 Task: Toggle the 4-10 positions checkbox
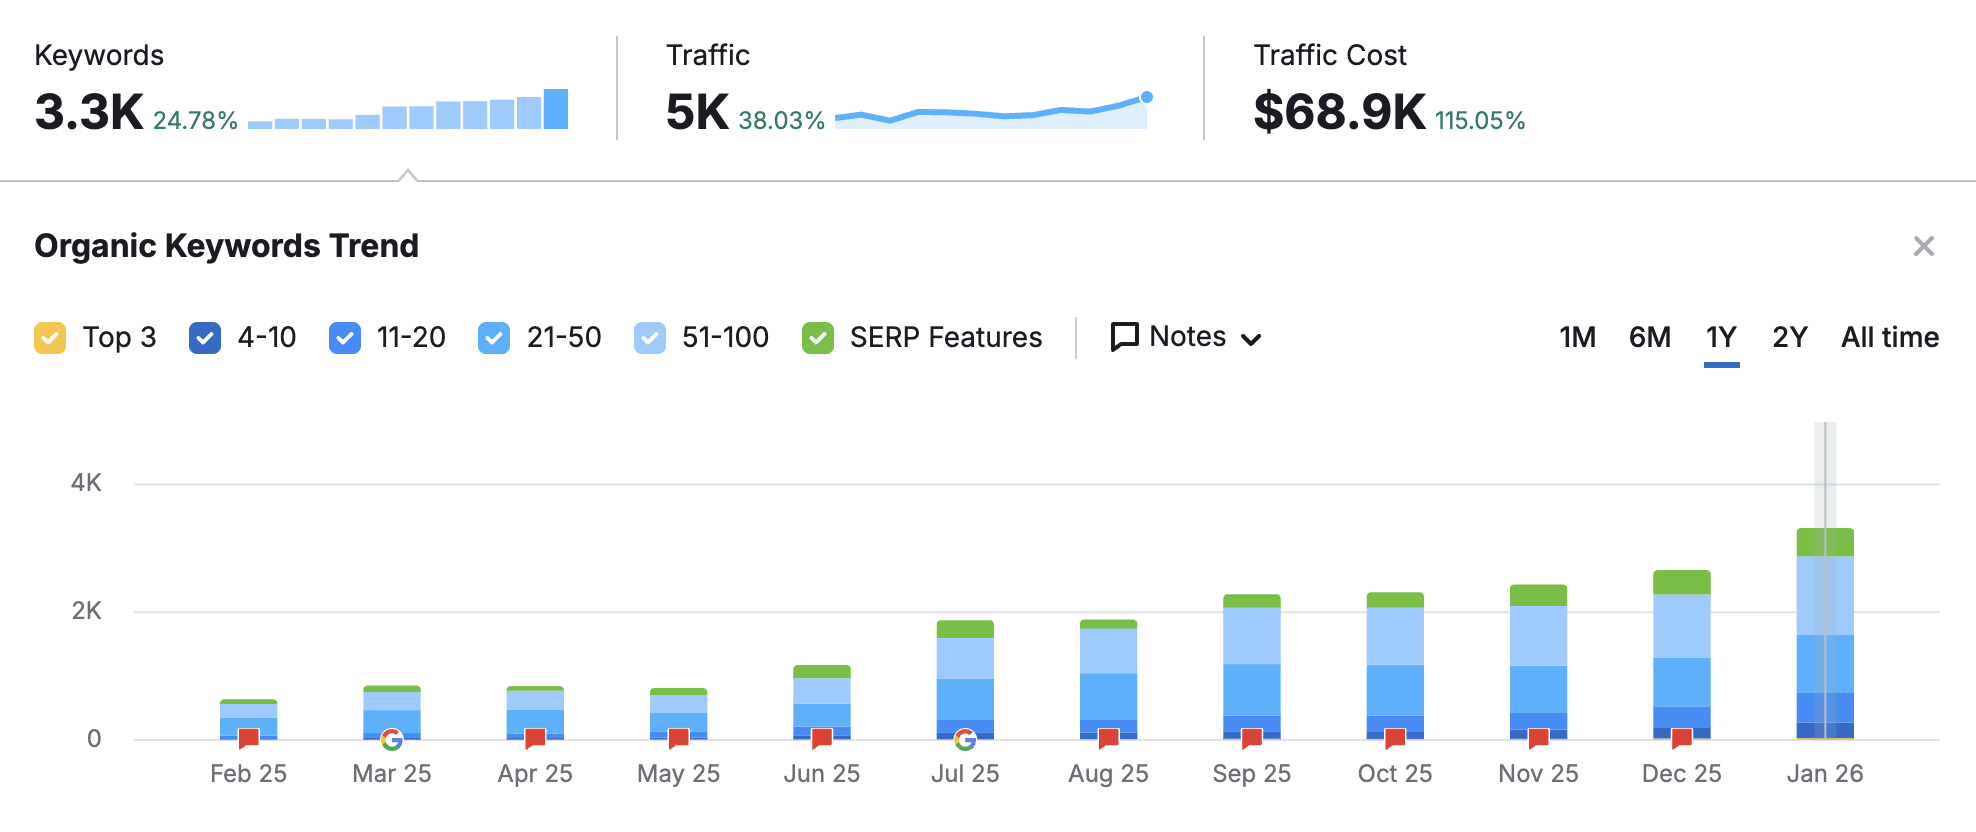(205, 338)
